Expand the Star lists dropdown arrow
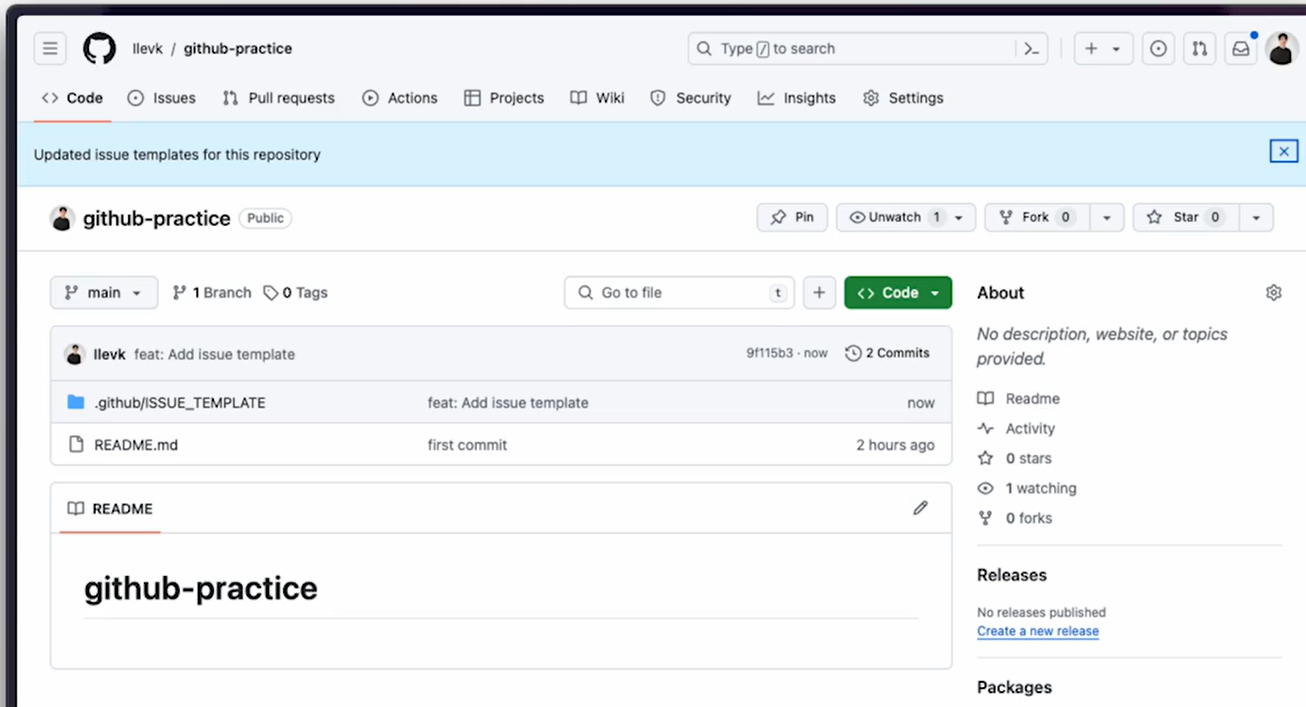Image resolution: width=1306 pixels, height=707 pixels. 1256,217
